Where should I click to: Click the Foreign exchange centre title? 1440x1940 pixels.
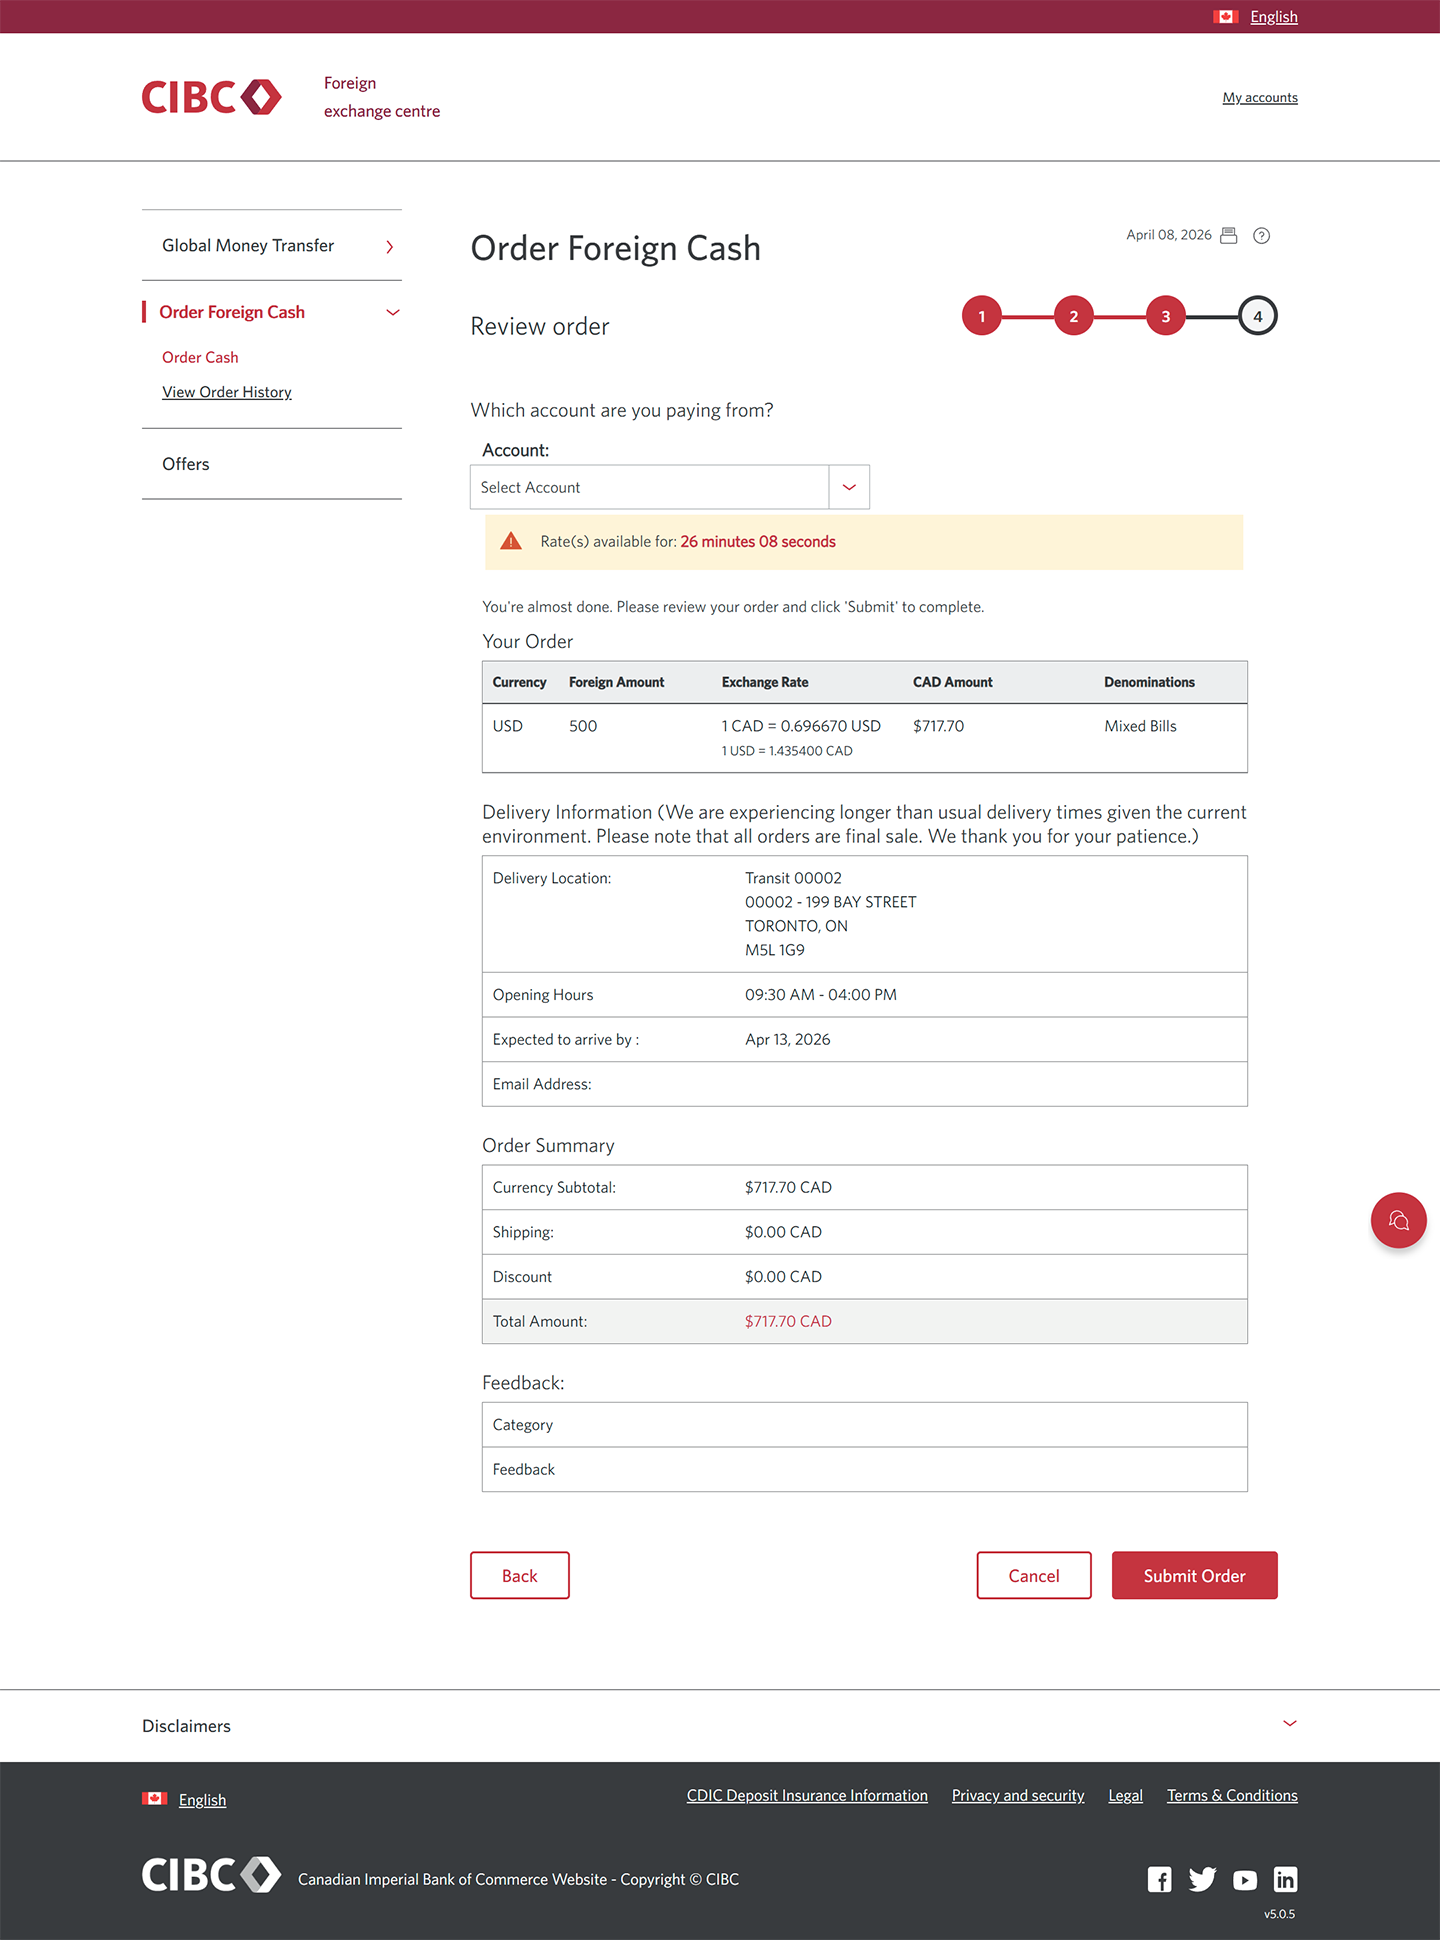(382, 97)
